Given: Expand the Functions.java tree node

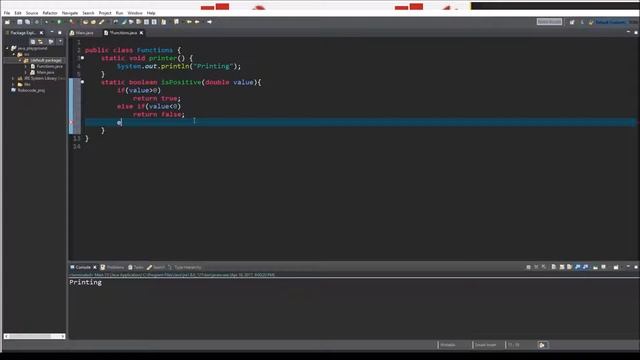Looking at the screenshot, I should coord(26,66).
